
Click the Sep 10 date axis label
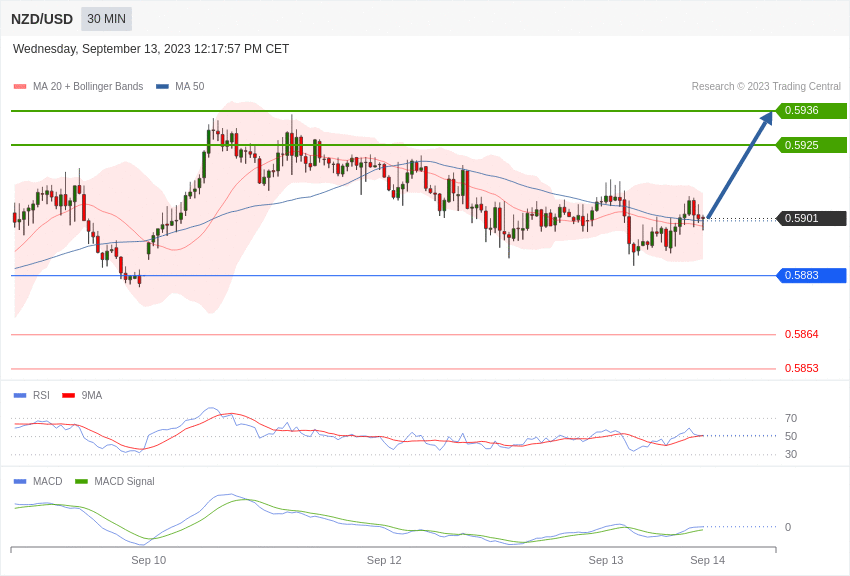pos(149,560)
